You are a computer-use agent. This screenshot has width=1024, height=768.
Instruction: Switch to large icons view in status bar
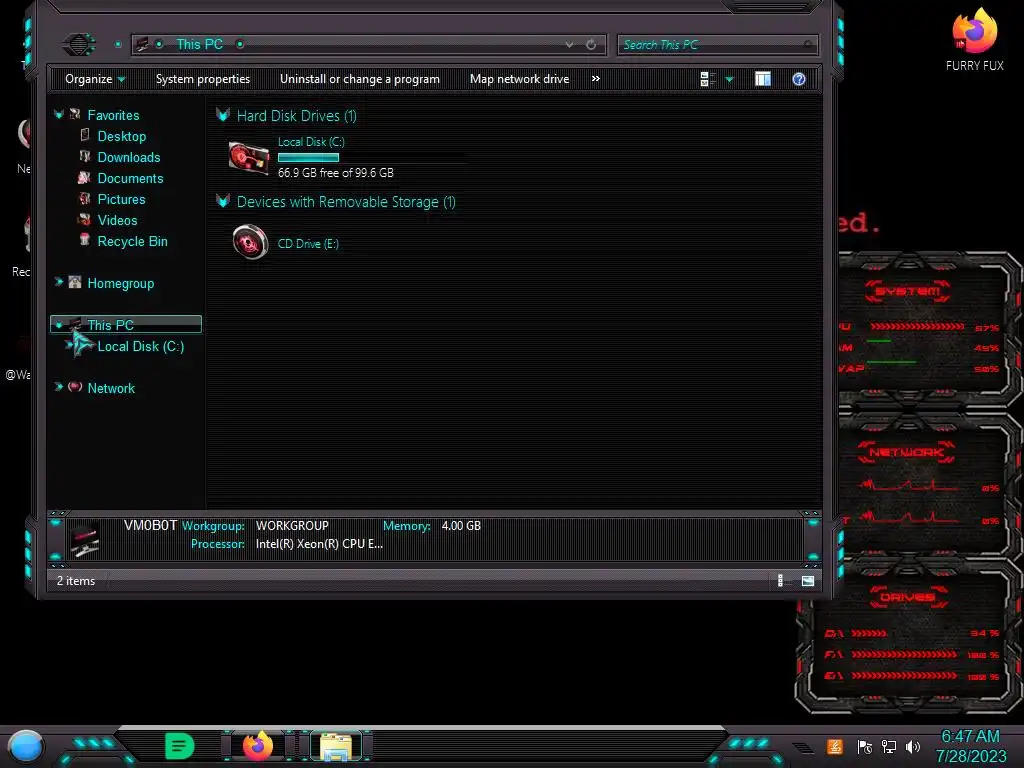pos(808,581)
